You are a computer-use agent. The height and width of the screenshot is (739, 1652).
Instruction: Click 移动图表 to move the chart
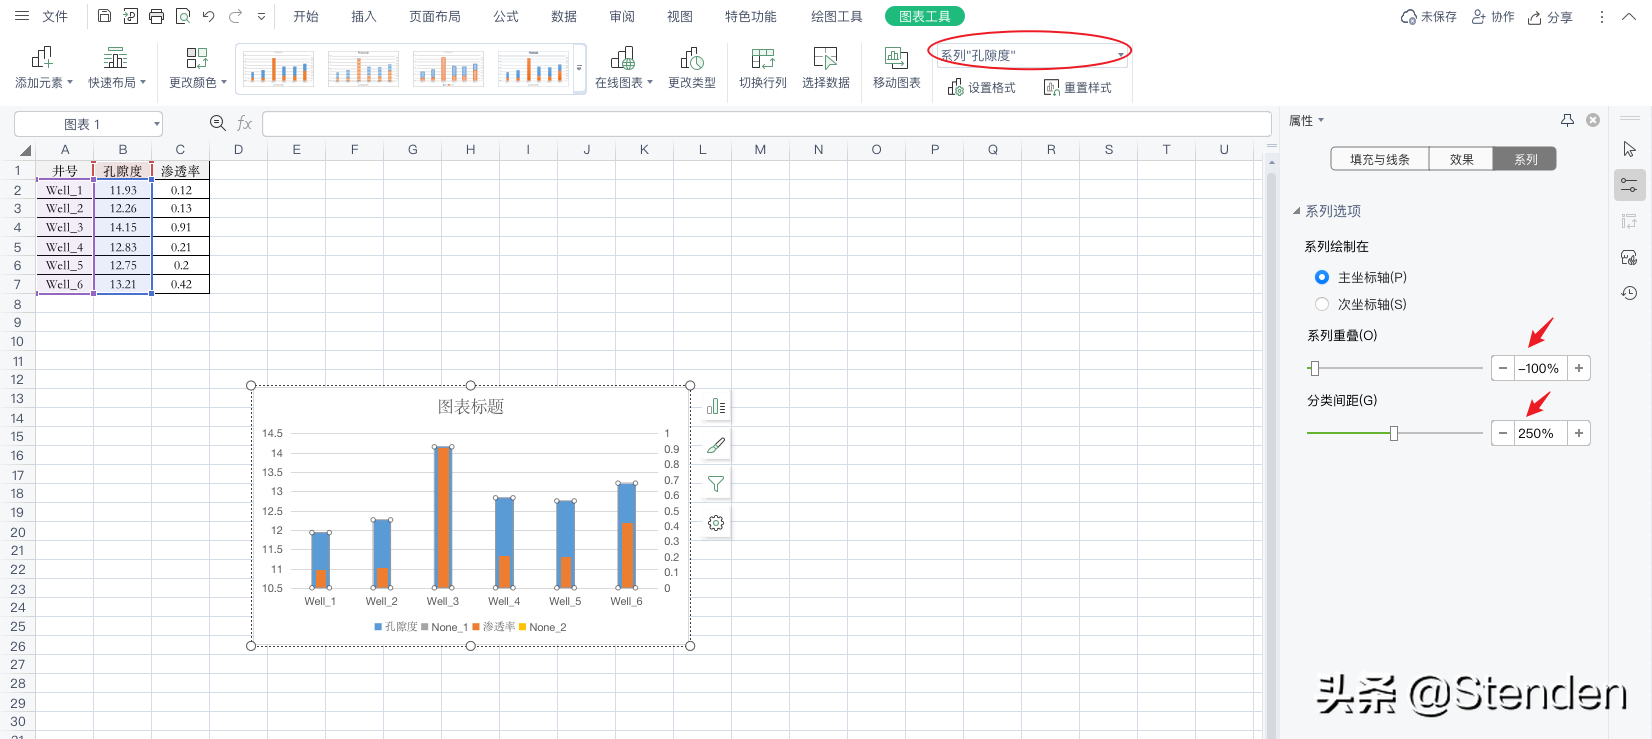(897, 68)
